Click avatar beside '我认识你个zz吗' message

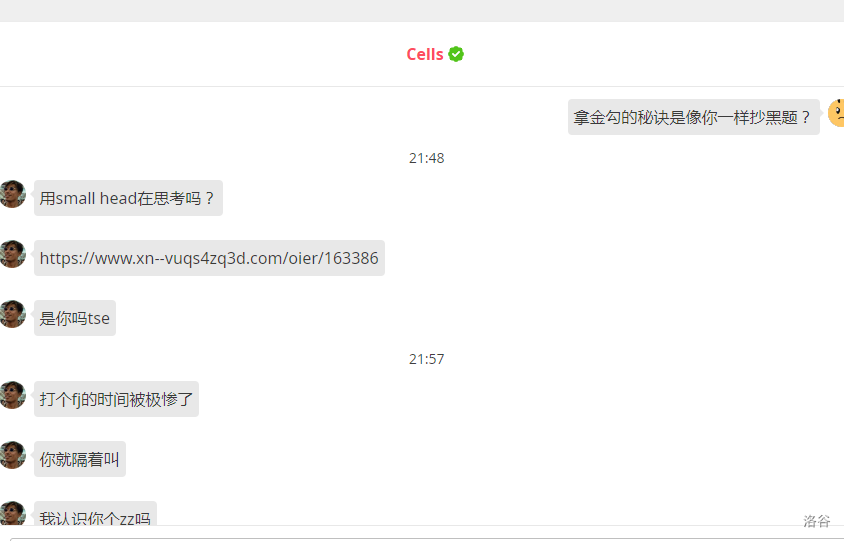tap(12, 513)
